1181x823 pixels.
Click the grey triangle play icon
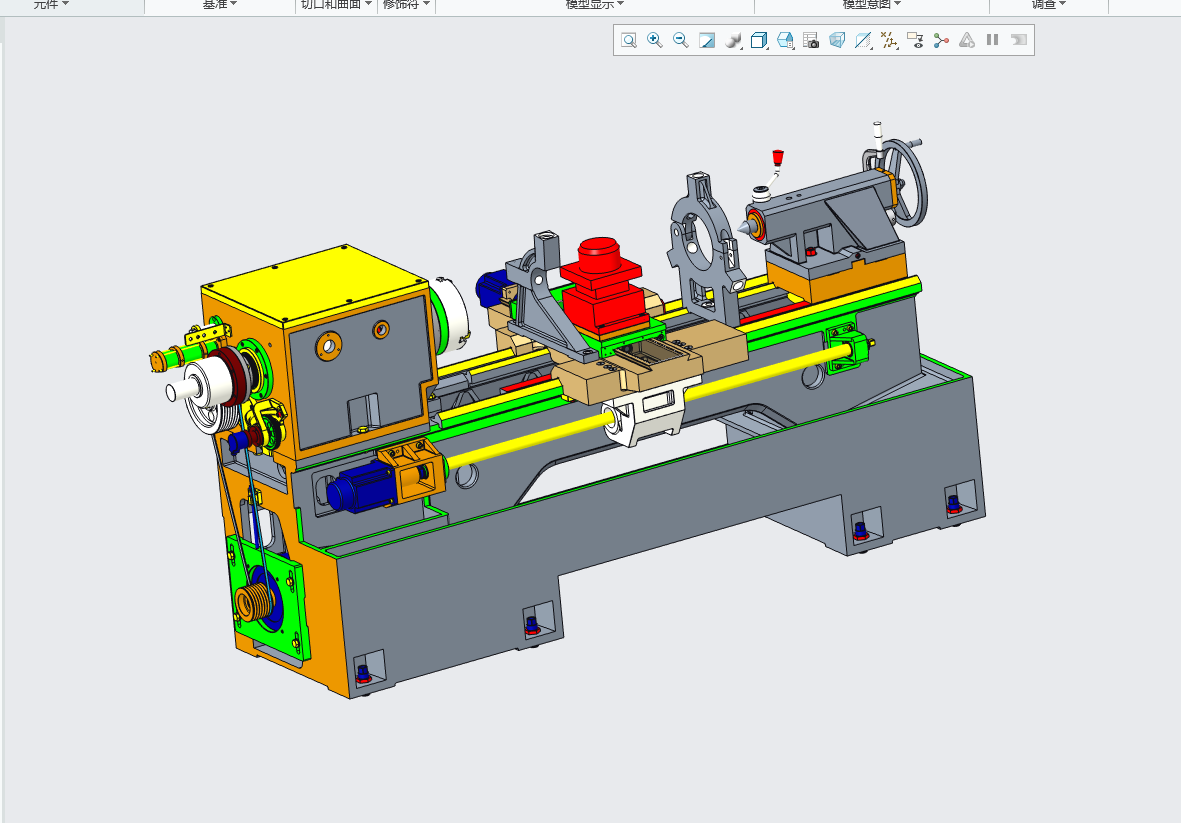pos(967,41)
